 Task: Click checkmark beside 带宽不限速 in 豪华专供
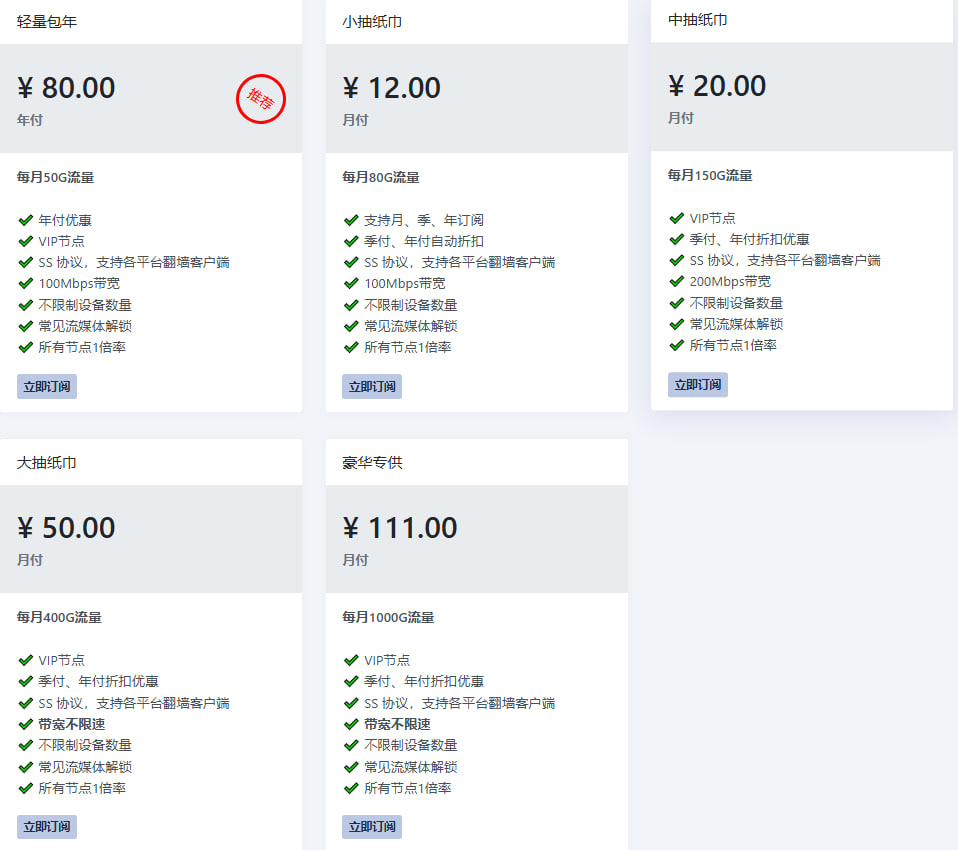[x=351, y=724]
